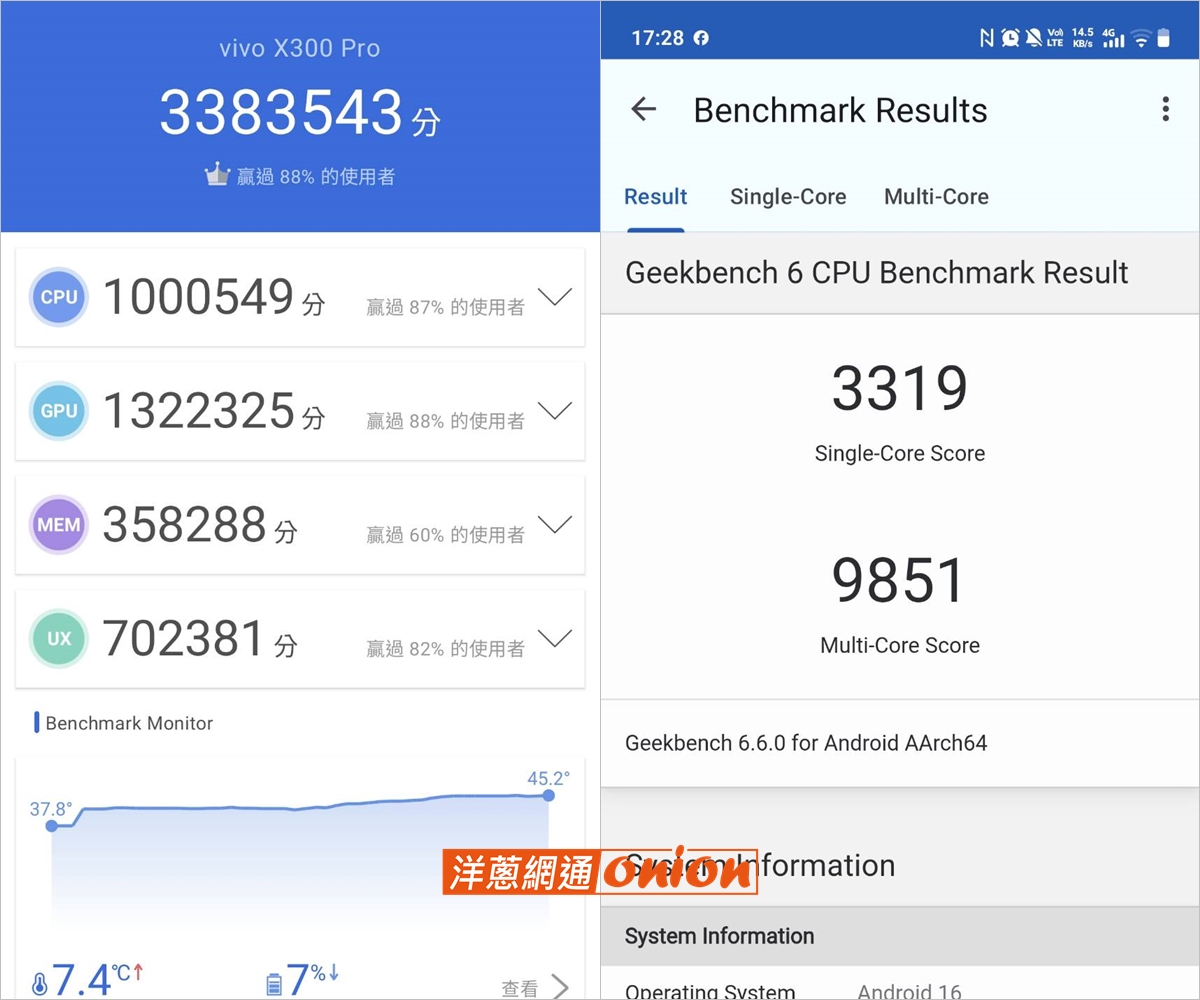The width and height of the screenshot is (1200, 1000).
Task: Tap the back arrow on Benchmark Results
Action: [643, 110]
